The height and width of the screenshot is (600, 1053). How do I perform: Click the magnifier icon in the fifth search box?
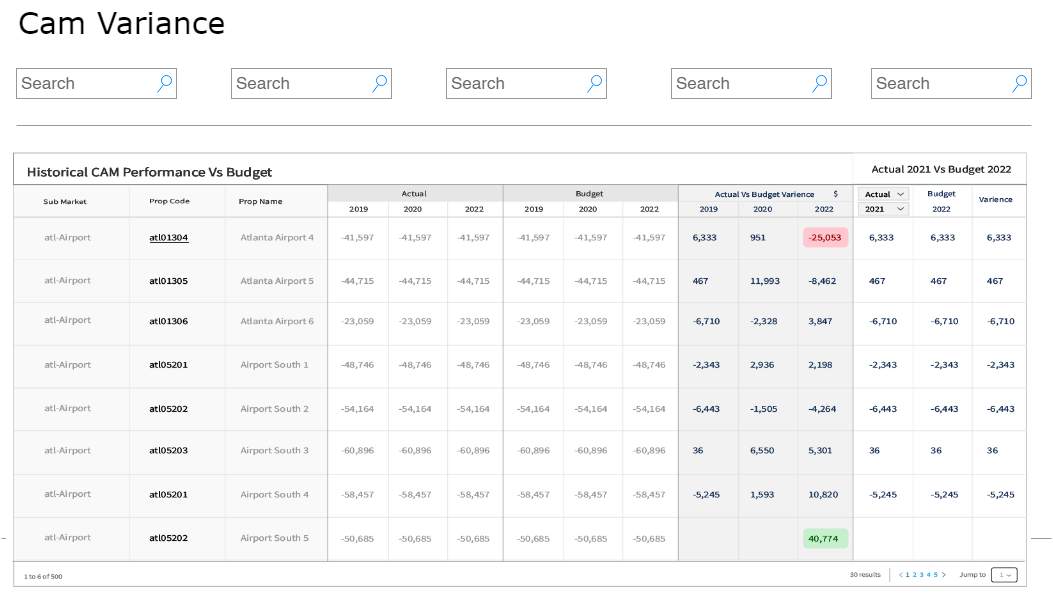1020,84
